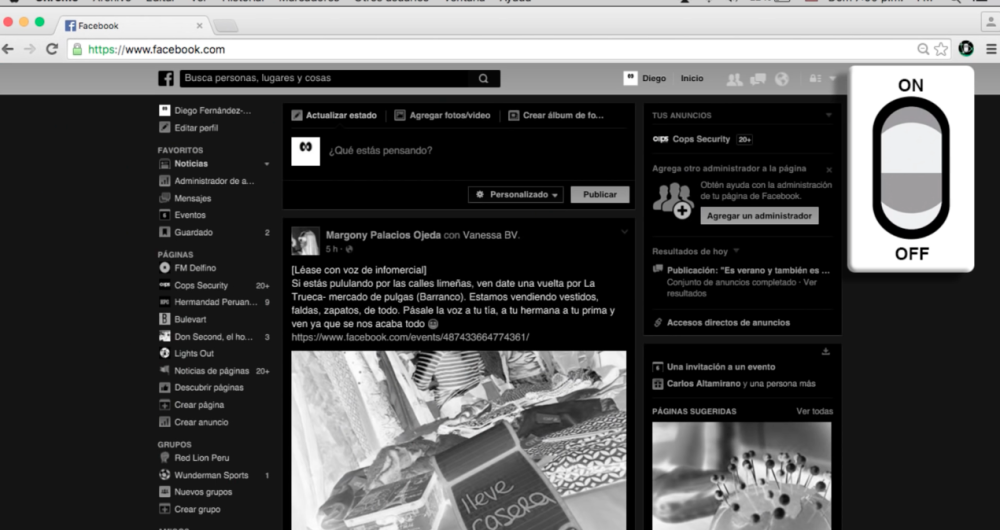The image size is (1000, 530).
Task: Open privacy shortcuts lock icon
Action: pos(815,78)
